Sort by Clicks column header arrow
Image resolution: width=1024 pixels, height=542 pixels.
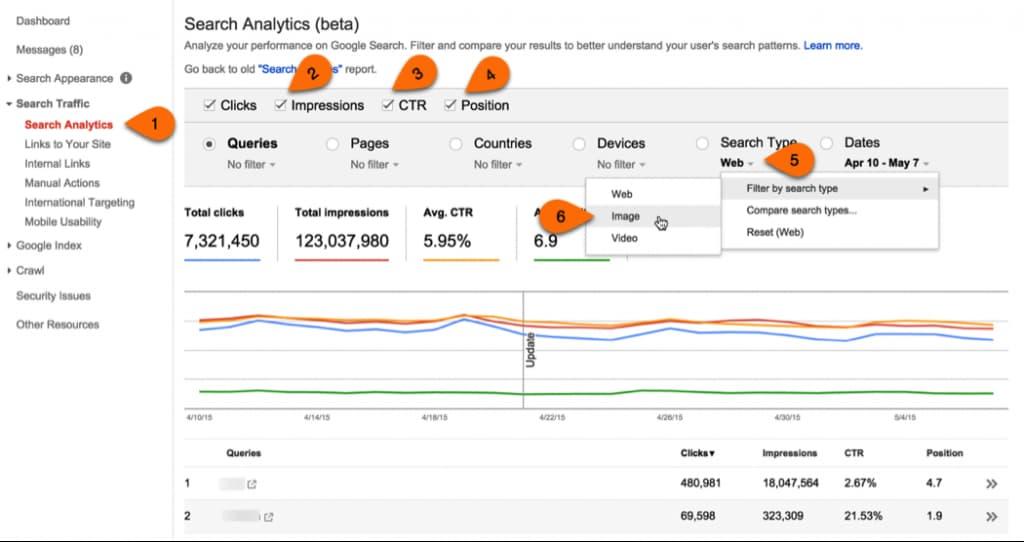[712, 453]
